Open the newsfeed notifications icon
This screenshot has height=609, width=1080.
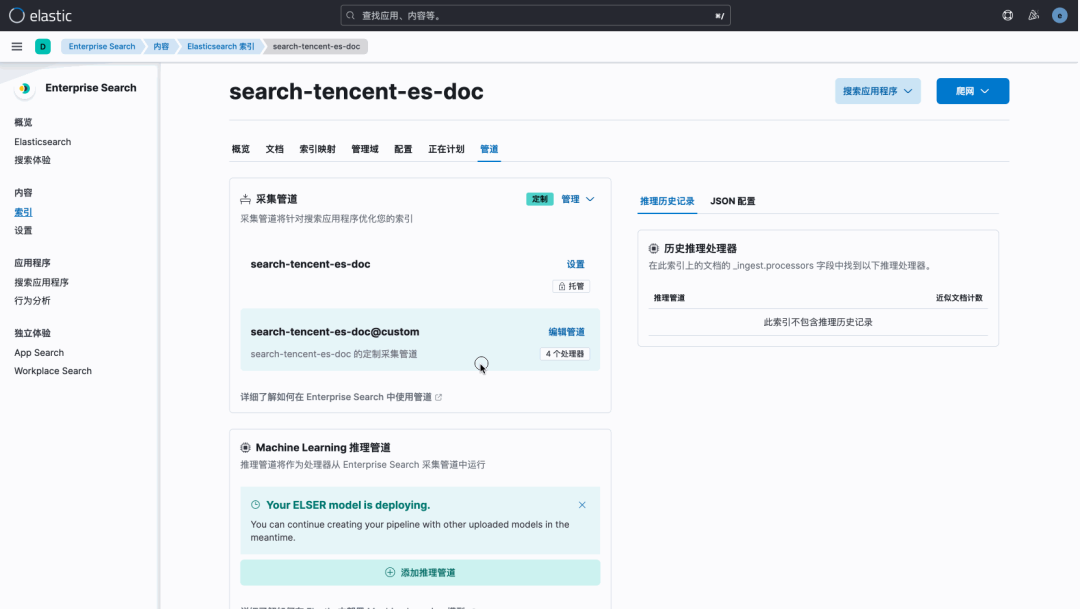(x=1033, y=15)
